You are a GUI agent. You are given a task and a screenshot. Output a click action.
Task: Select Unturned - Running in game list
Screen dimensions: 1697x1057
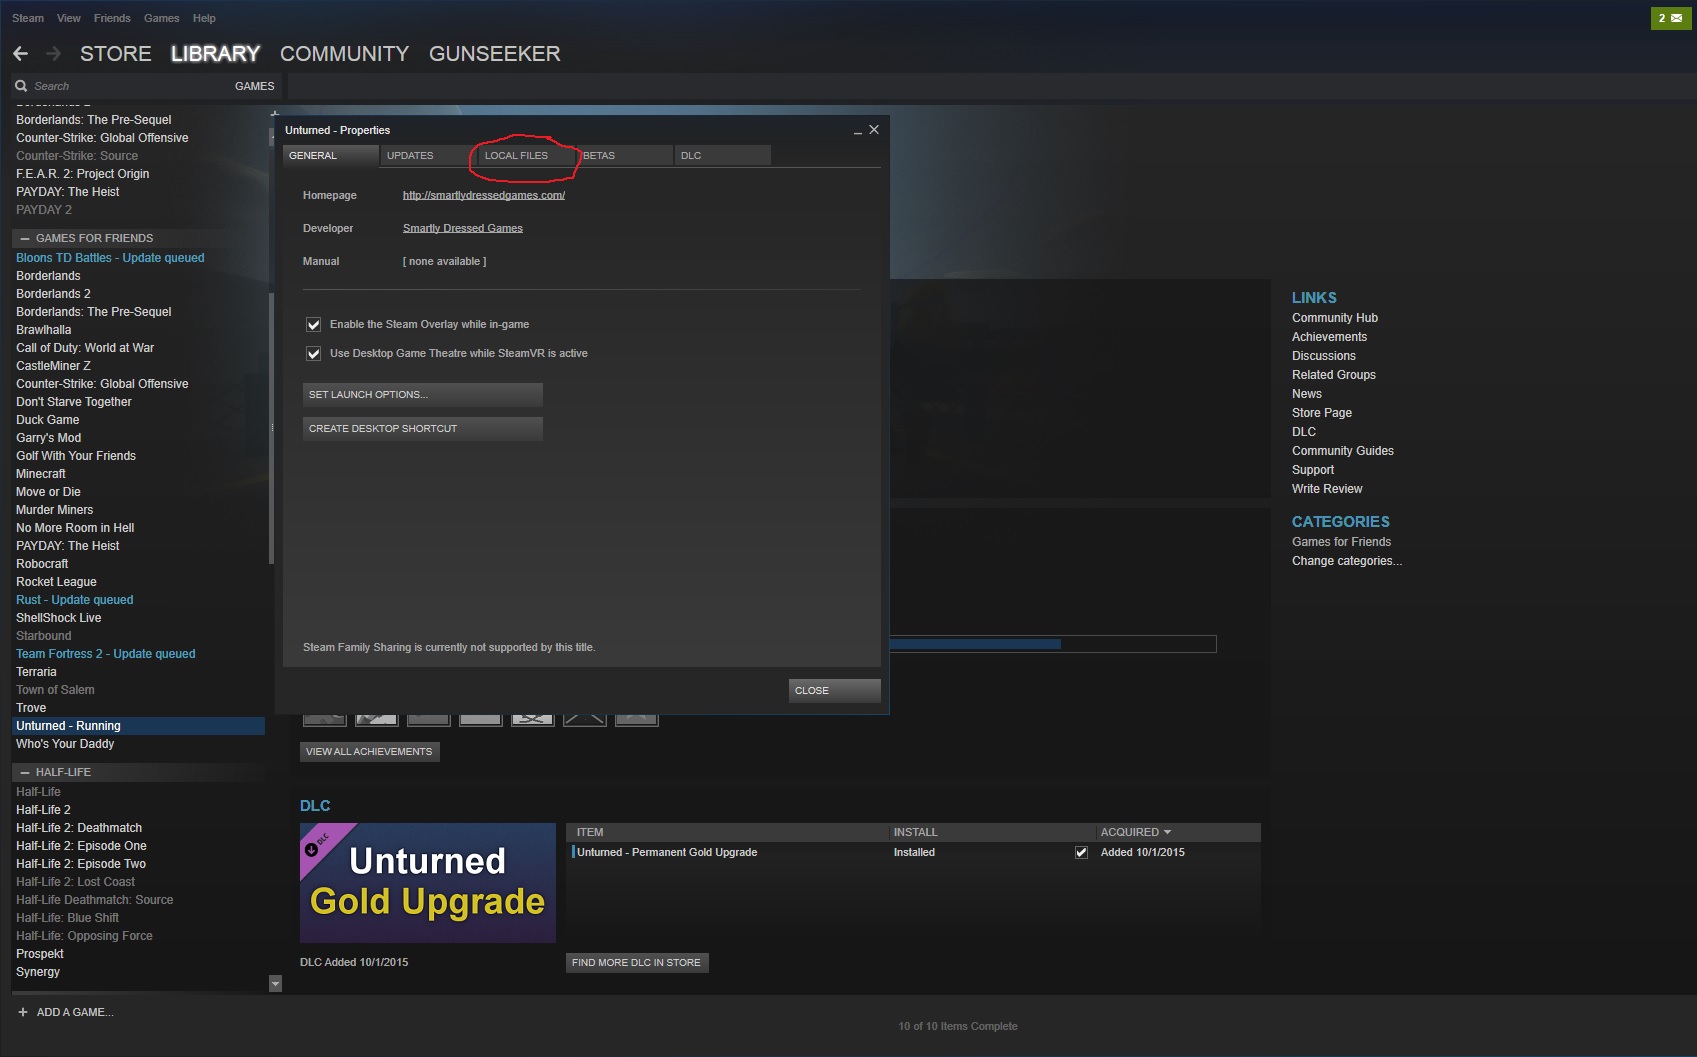pyautogui.click(x=138, y=726)
